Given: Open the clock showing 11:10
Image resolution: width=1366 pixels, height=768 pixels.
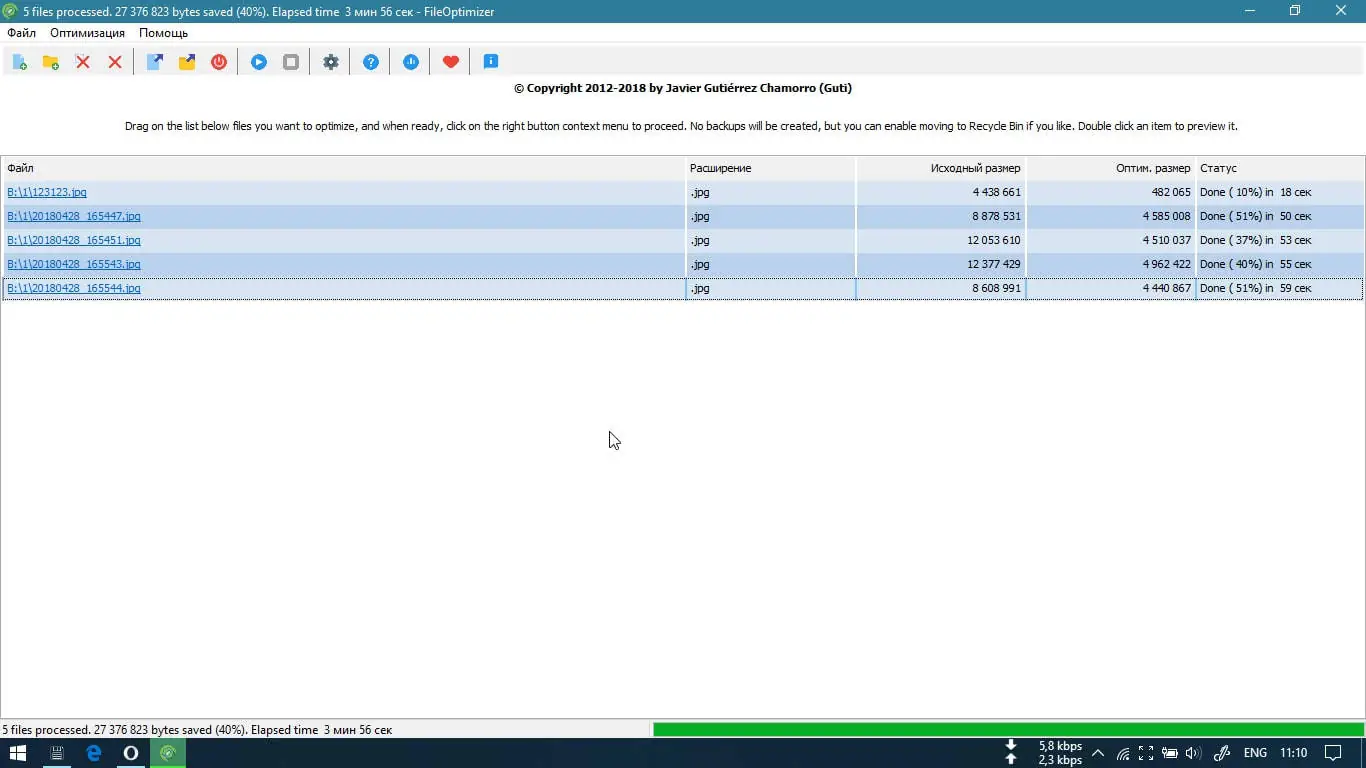Looking at the screenshot, I should [x=1294, y=753].
